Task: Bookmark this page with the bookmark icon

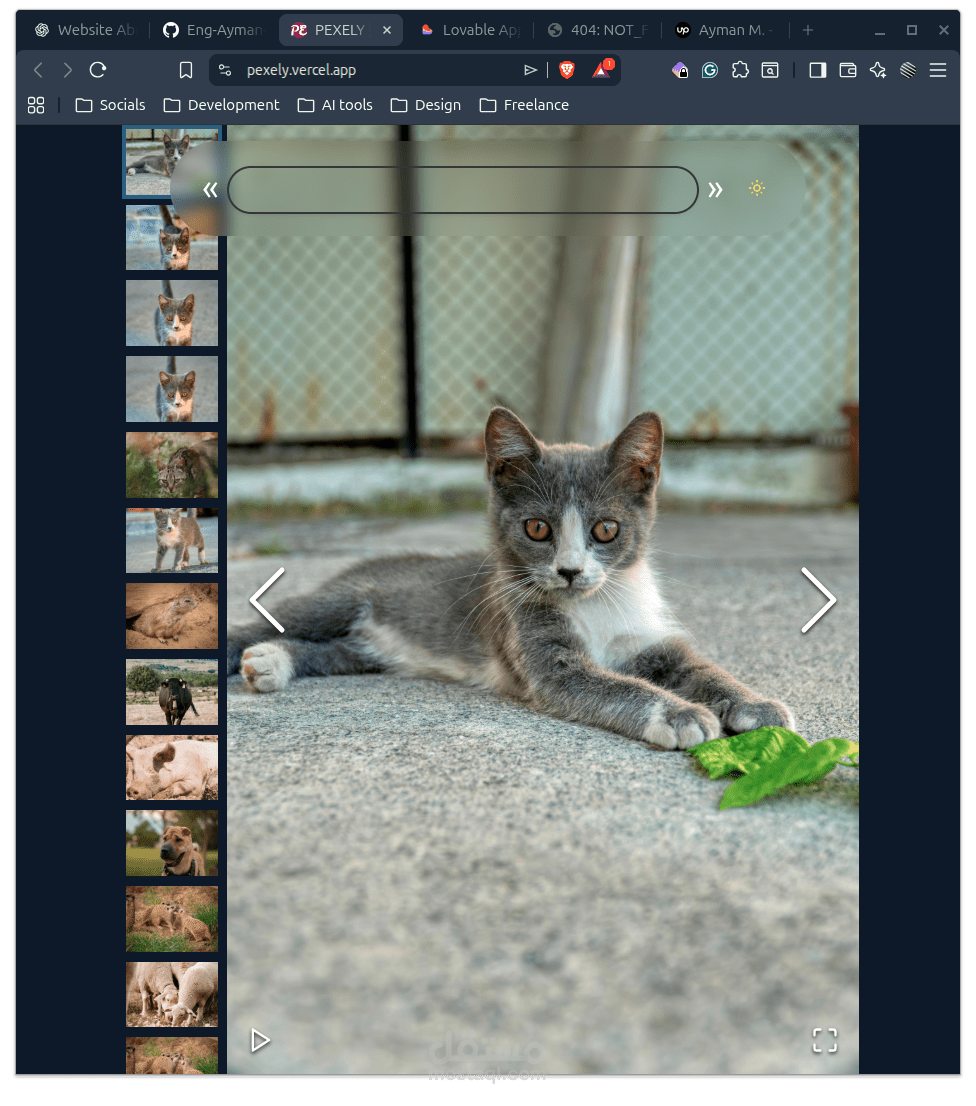Action: (x=185, y=70)
